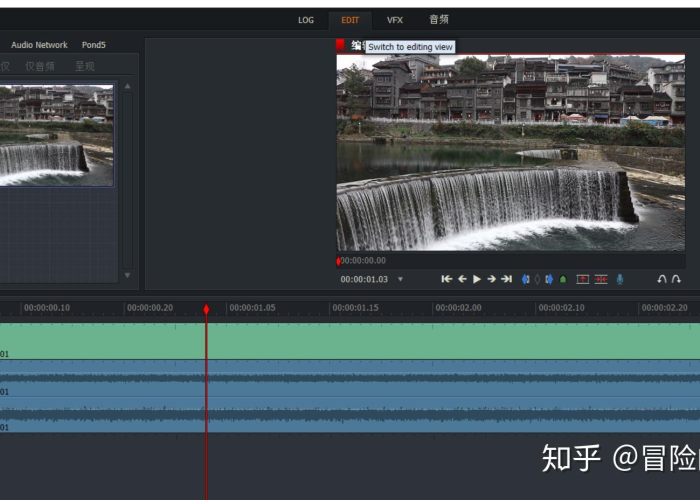Click timeline ruler at 00:00:01.05
The width and height of the screenshot is (700, 500).
tap(252, 308)
